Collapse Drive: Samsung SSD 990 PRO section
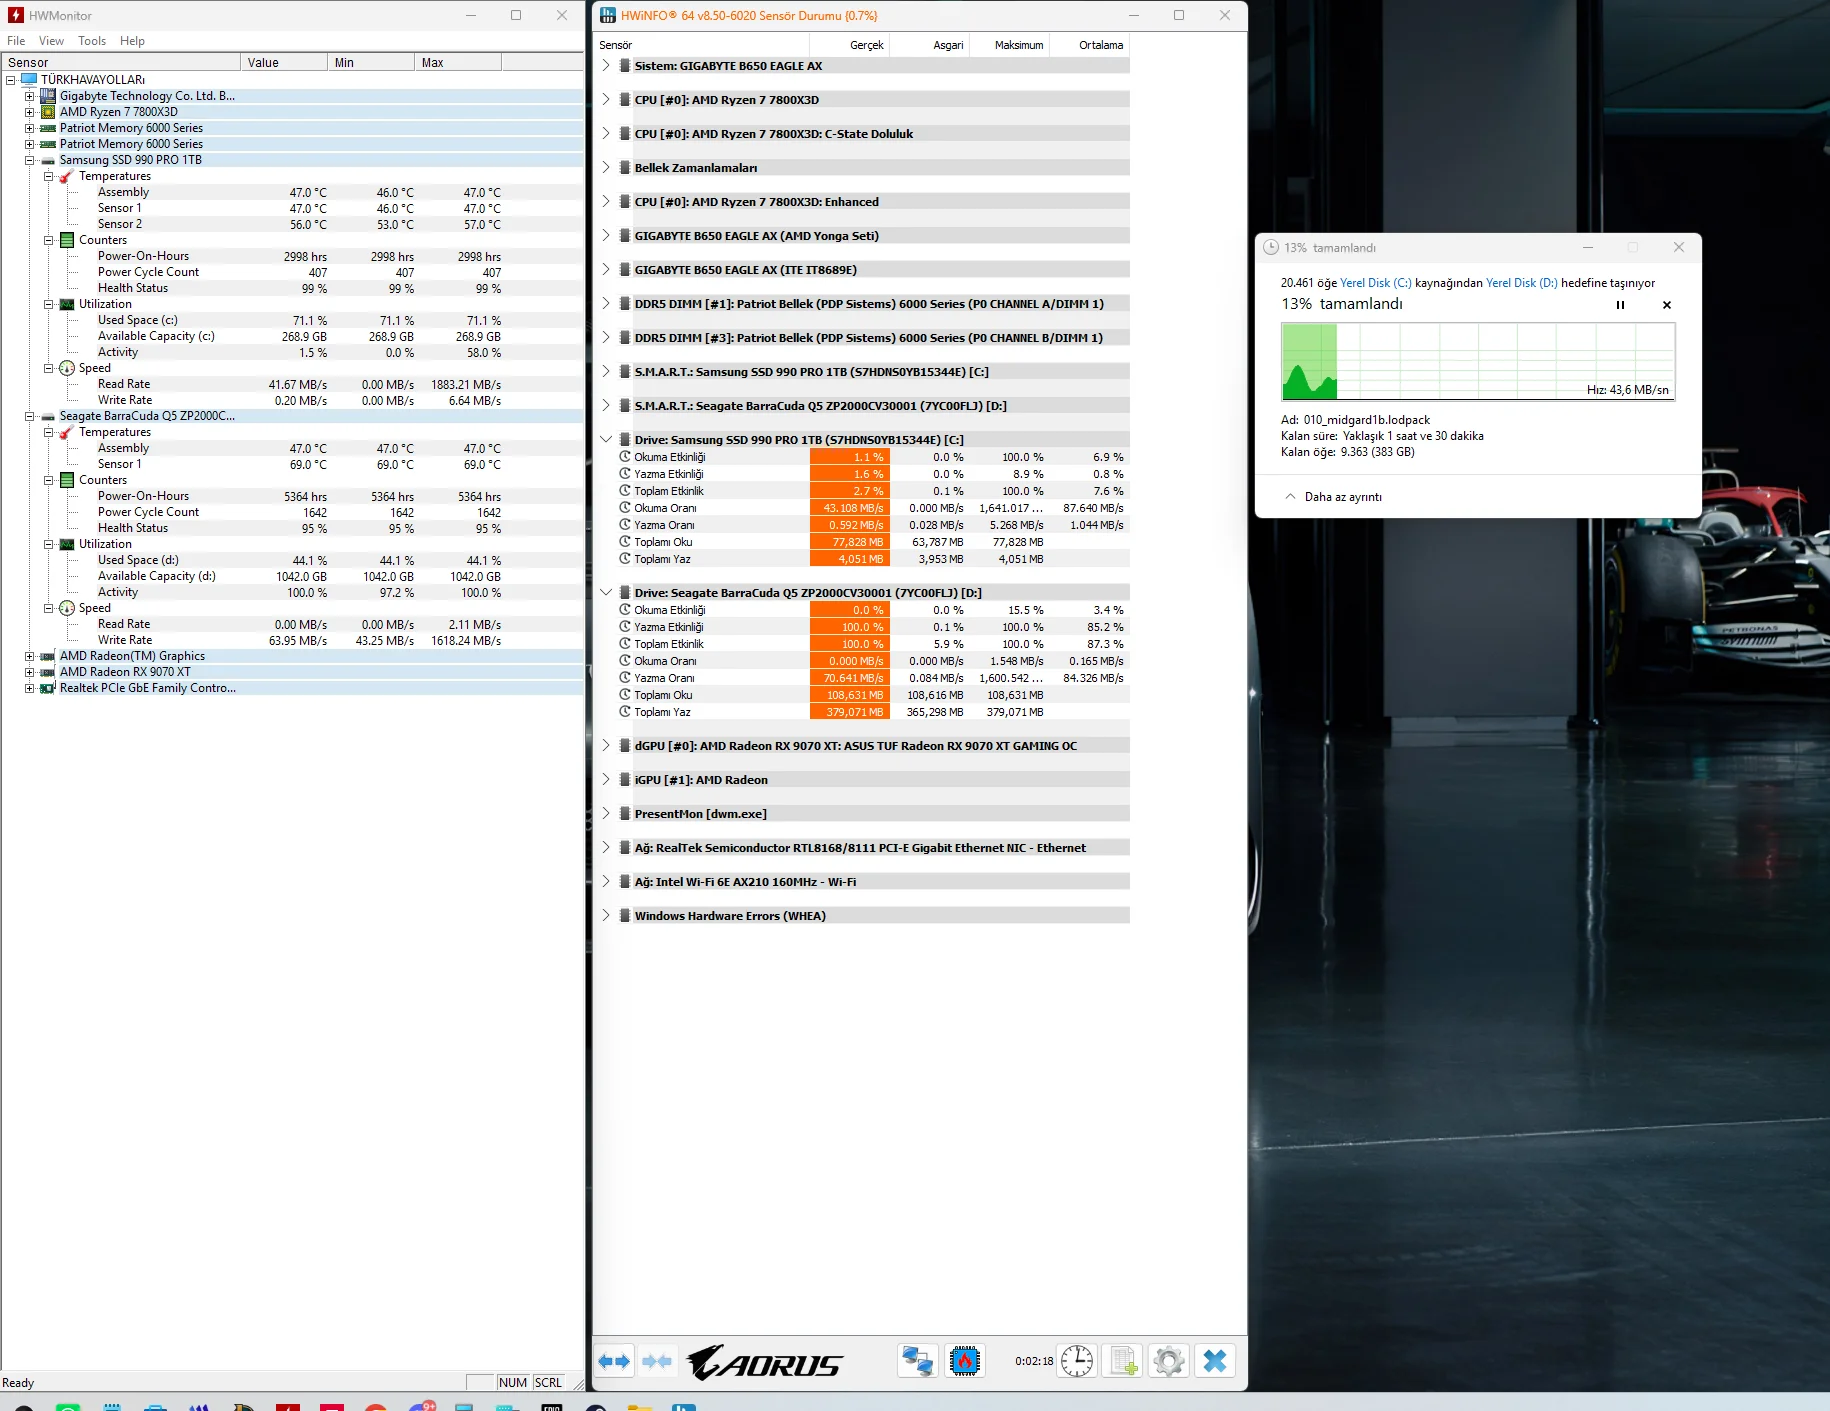This screenshot has width=1830, height=1411. 606,440
